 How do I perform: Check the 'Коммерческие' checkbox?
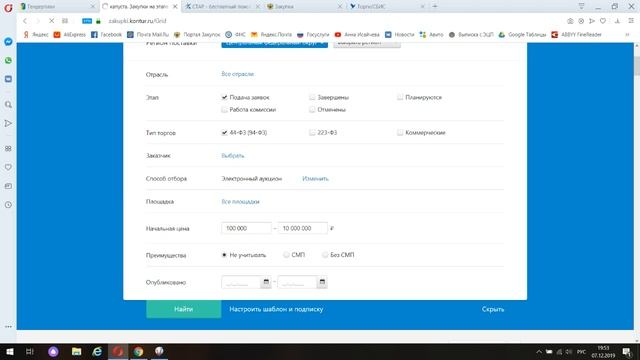pyautogui.click(x=400, y=132)
